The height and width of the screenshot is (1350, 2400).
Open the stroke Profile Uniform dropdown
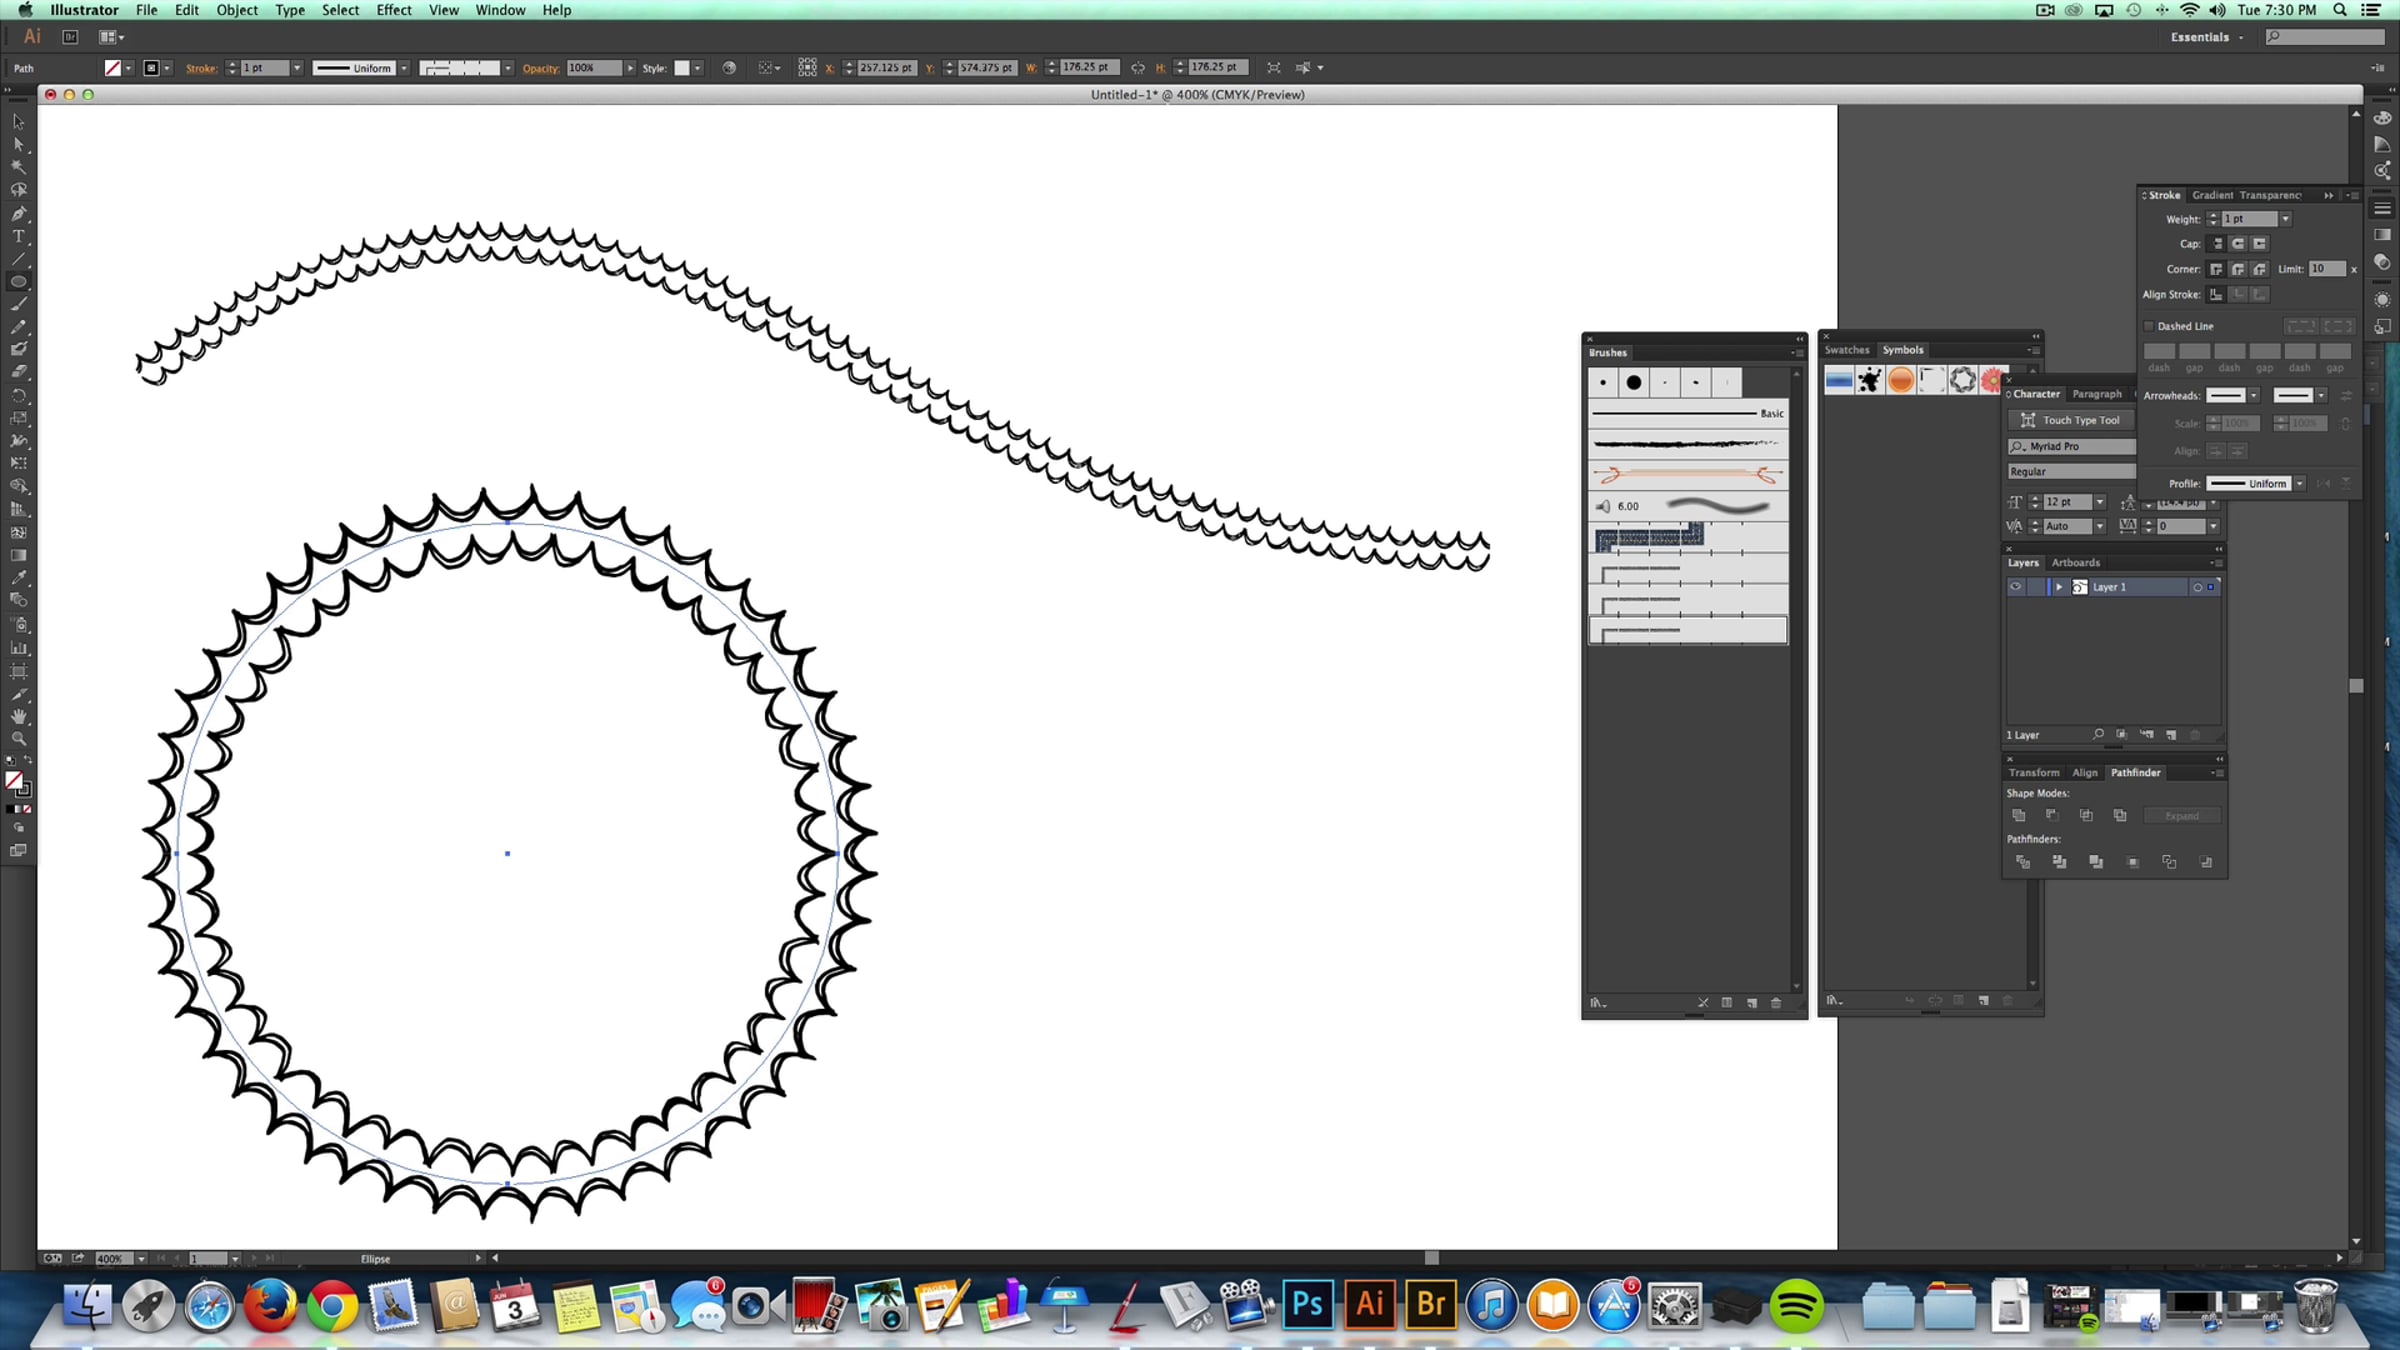(x=2300, y=484)
